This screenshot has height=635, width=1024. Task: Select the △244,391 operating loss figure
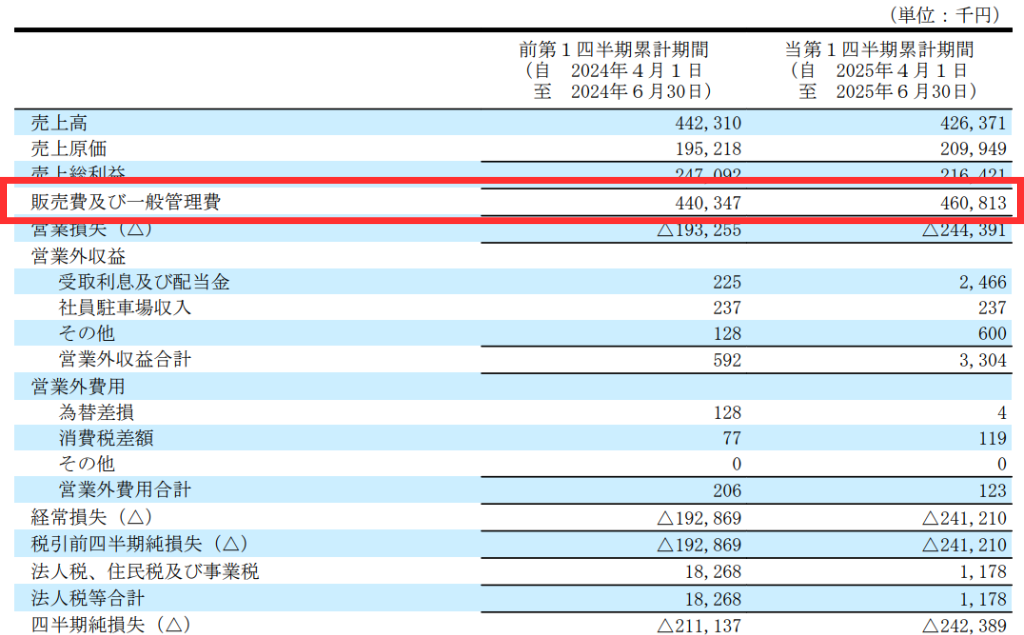961,229
